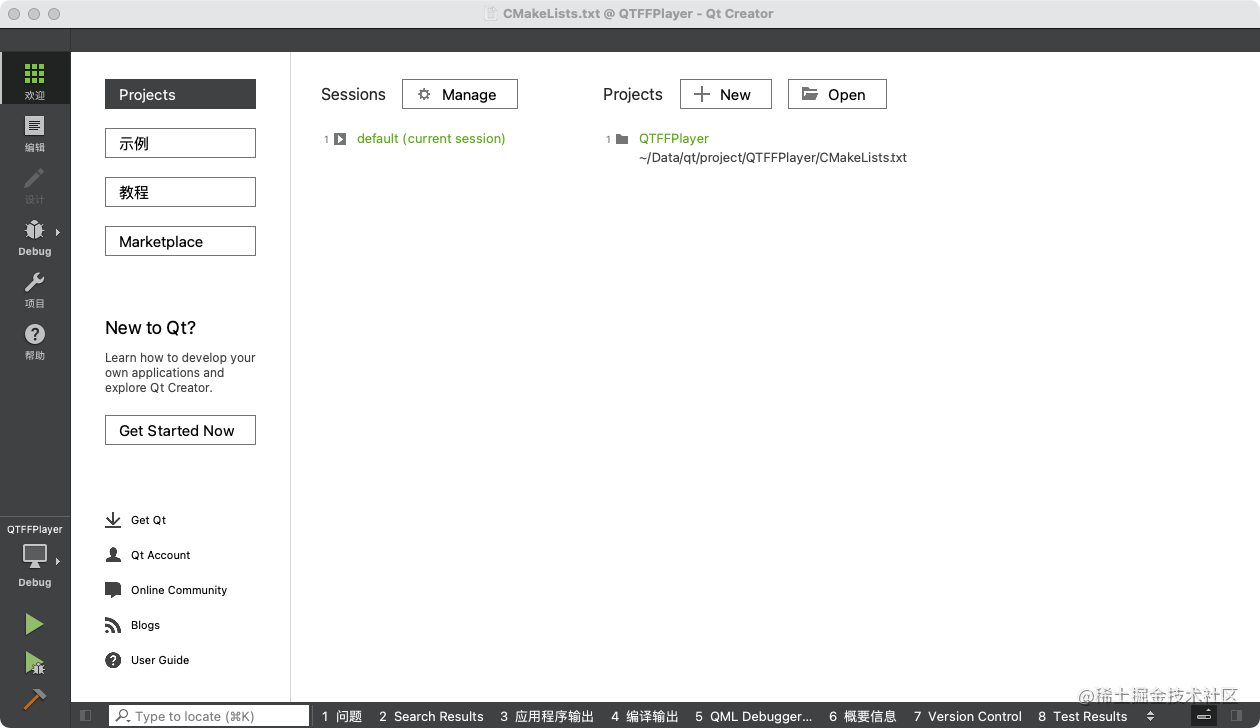The image size is (1260, 728).
Task: Click the Qt Account person icon
Action: click(x=113, y=555)
